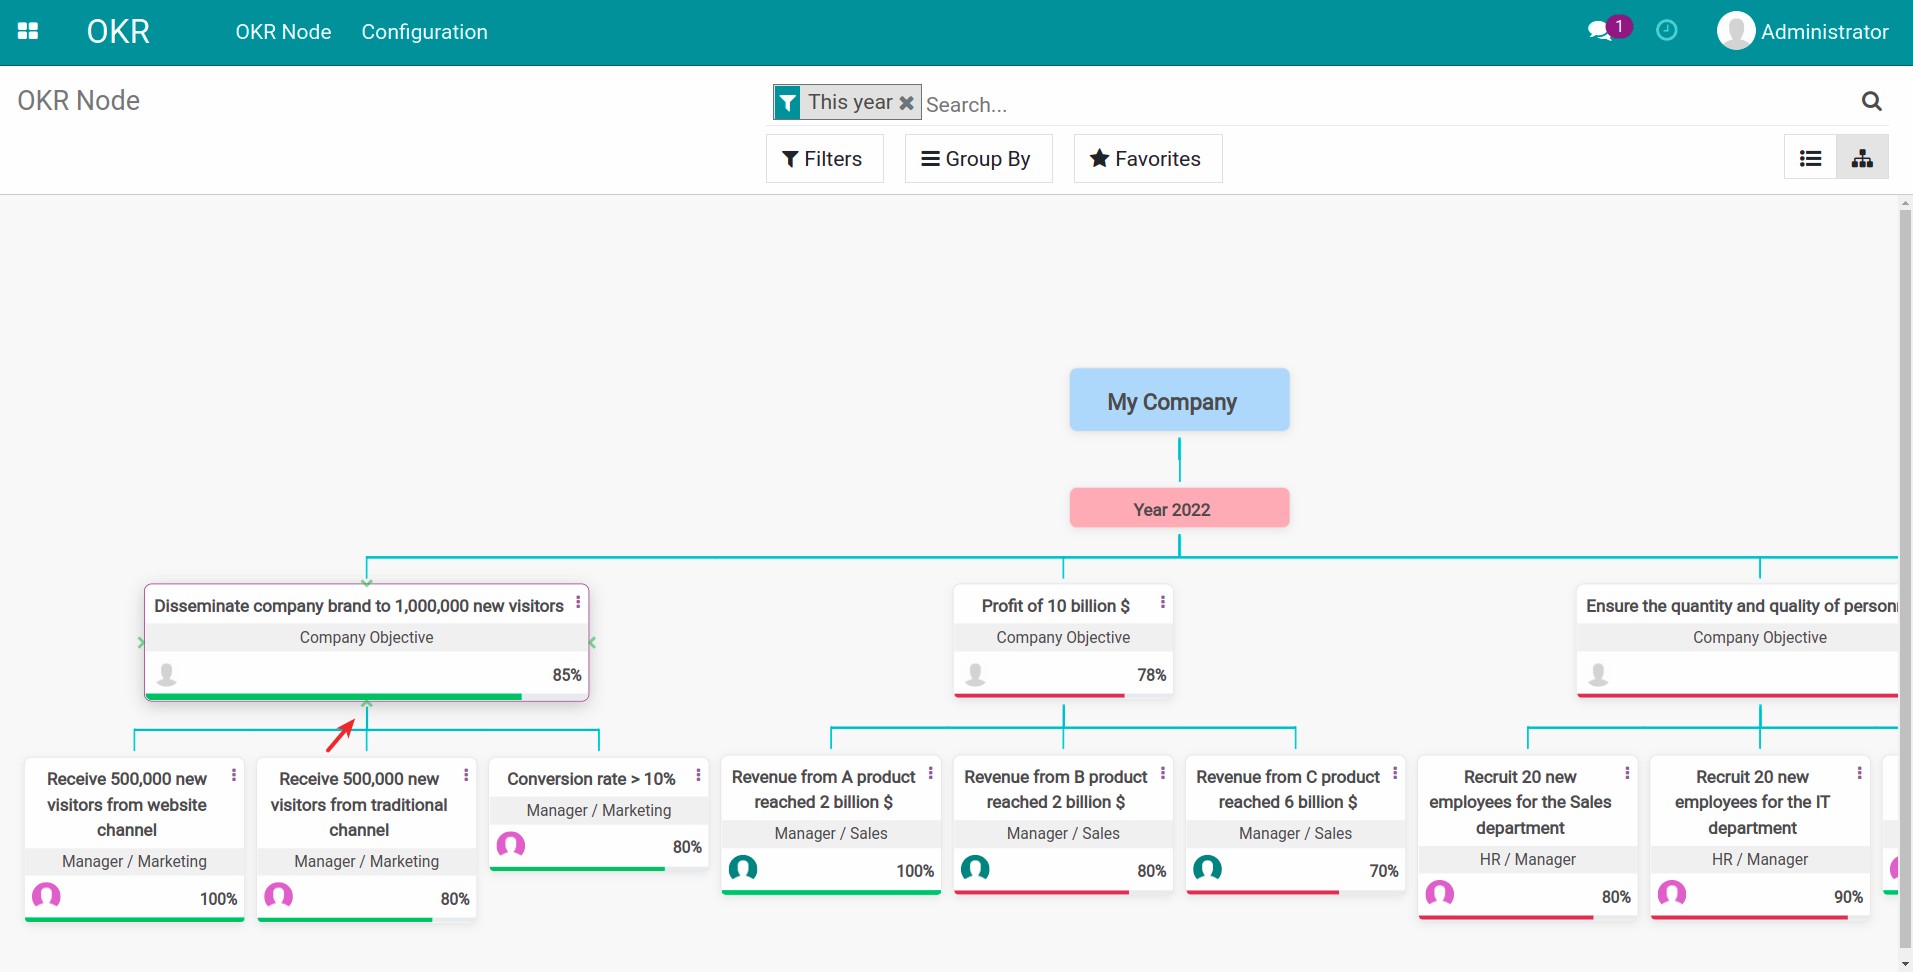Open the kebab menu on 'Recruit 20 new employees for the Sales department' card
Screen dimensions: 1913x972
click(x=1626, y=773)
